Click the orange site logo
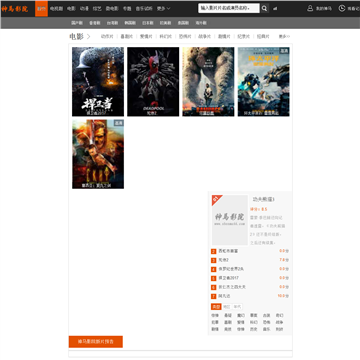 pyautogui.click(x=15, y=9)
